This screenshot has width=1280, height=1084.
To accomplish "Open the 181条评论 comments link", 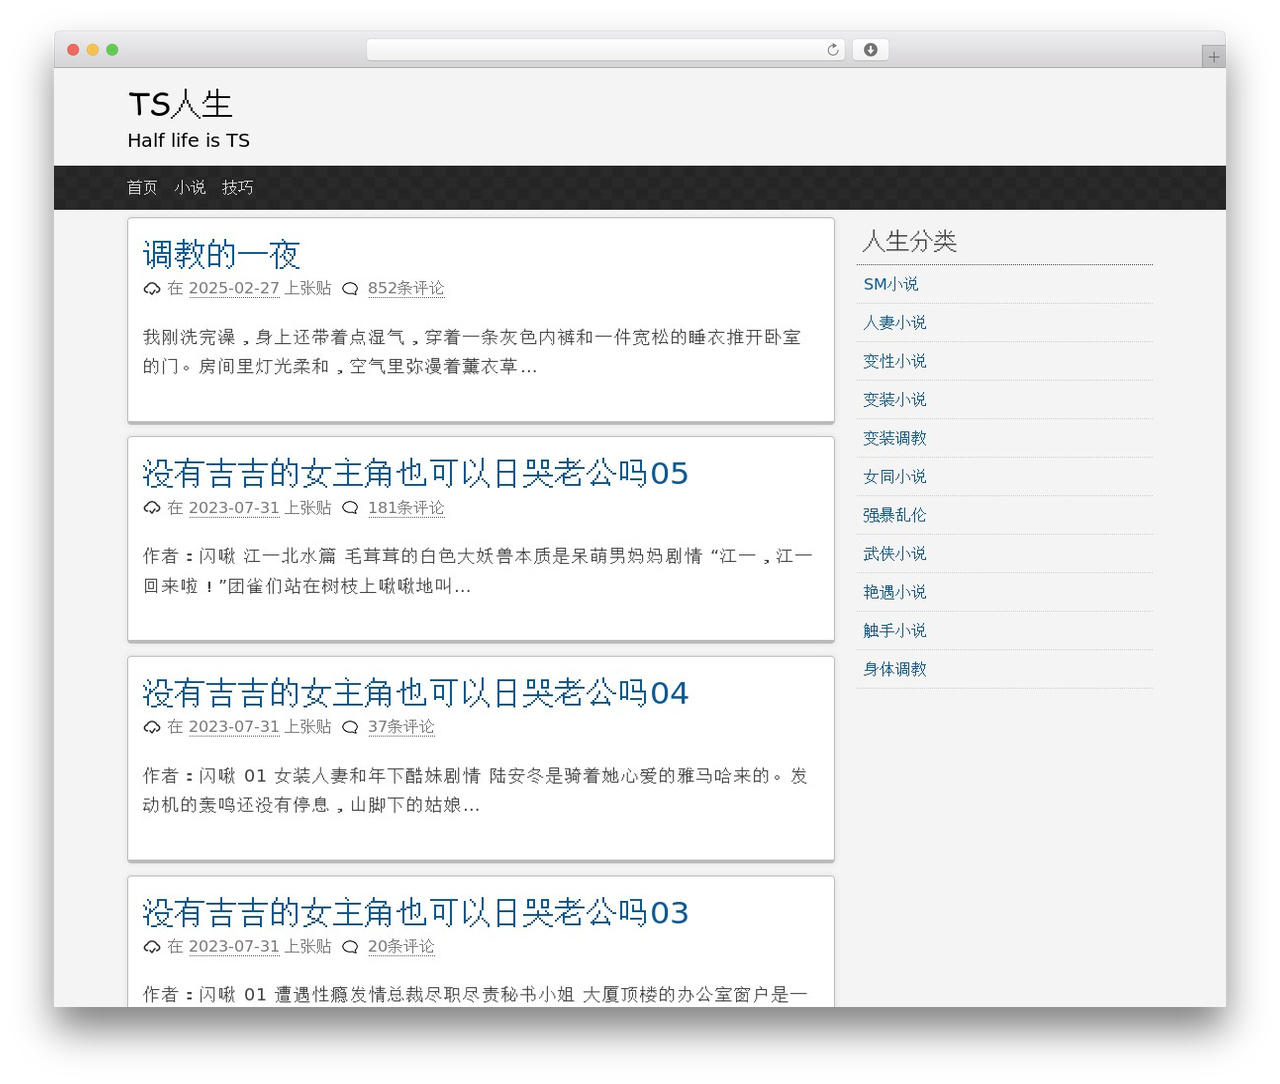I will 406,508.
